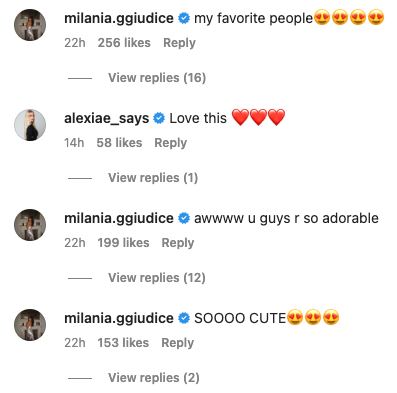The height and width of the screenshot is (393, 397).
Task: View the 199 likes list
Action: coord(123,243)
